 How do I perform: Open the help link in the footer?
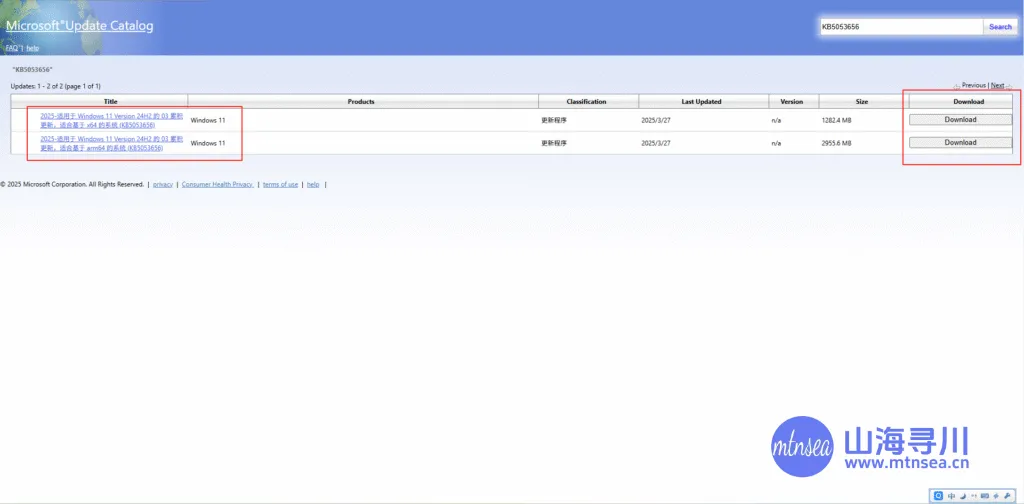tap(313, 185)
